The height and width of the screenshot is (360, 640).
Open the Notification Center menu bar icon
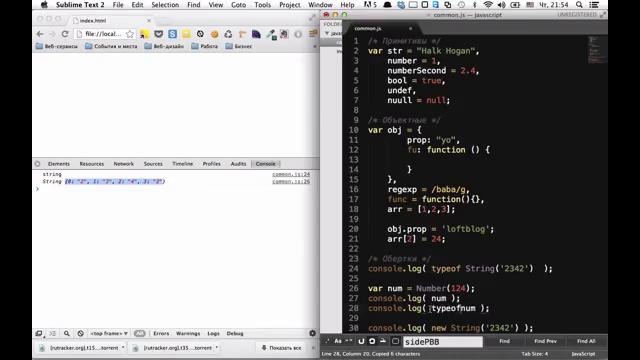click(x=594, y=5)
